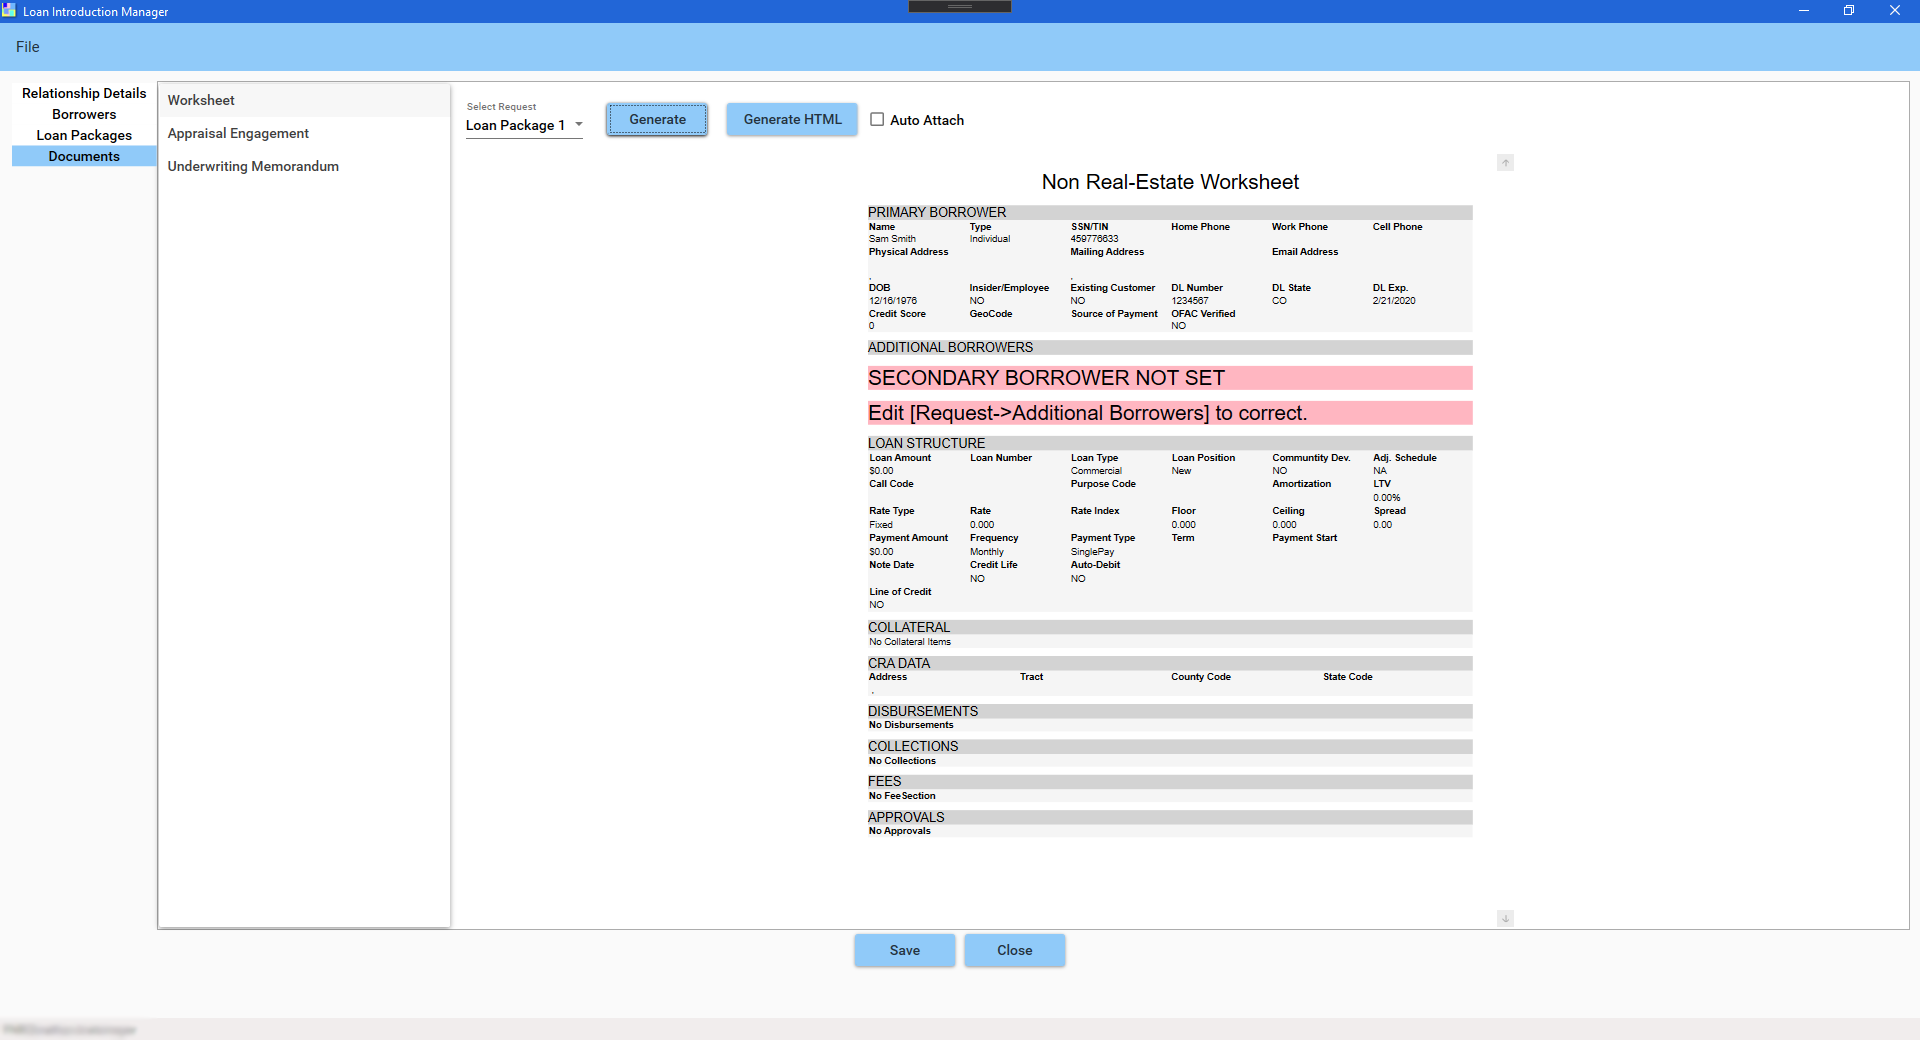Viewport: 1920px width, 1040px height.
Task: Close the application window
Action: [x=1895, y=11]
